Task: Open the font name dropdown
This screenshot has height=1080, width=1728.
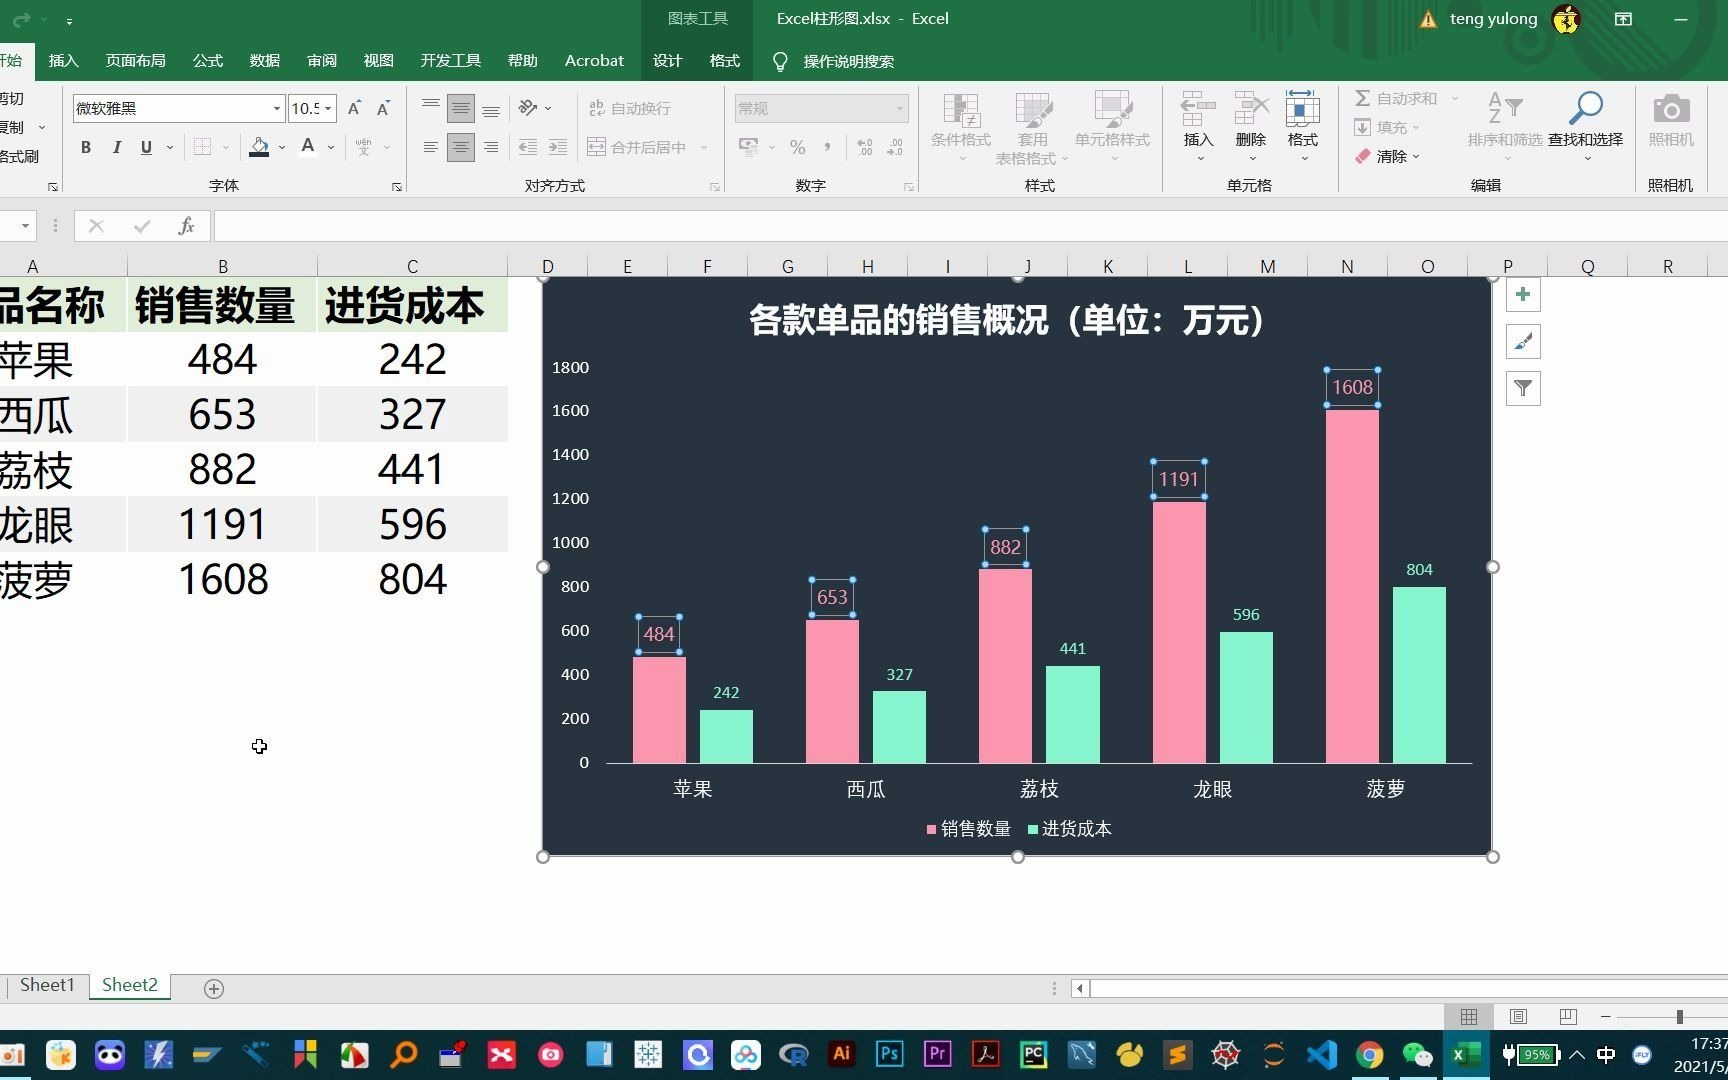Action: point(277,108)
